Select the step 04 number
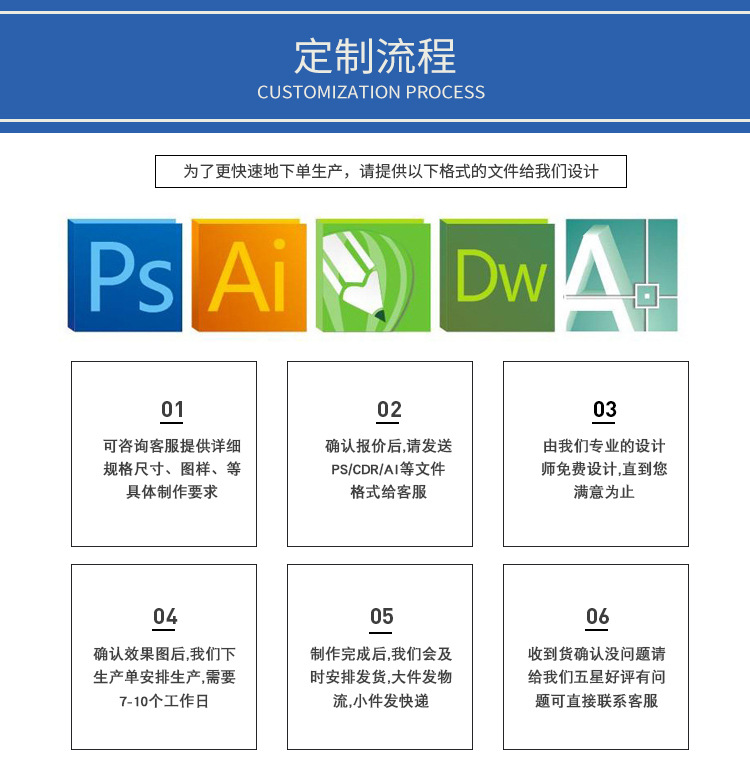This screenshot has width=750, height=769. pyautogui.click(x=165, y=617)
